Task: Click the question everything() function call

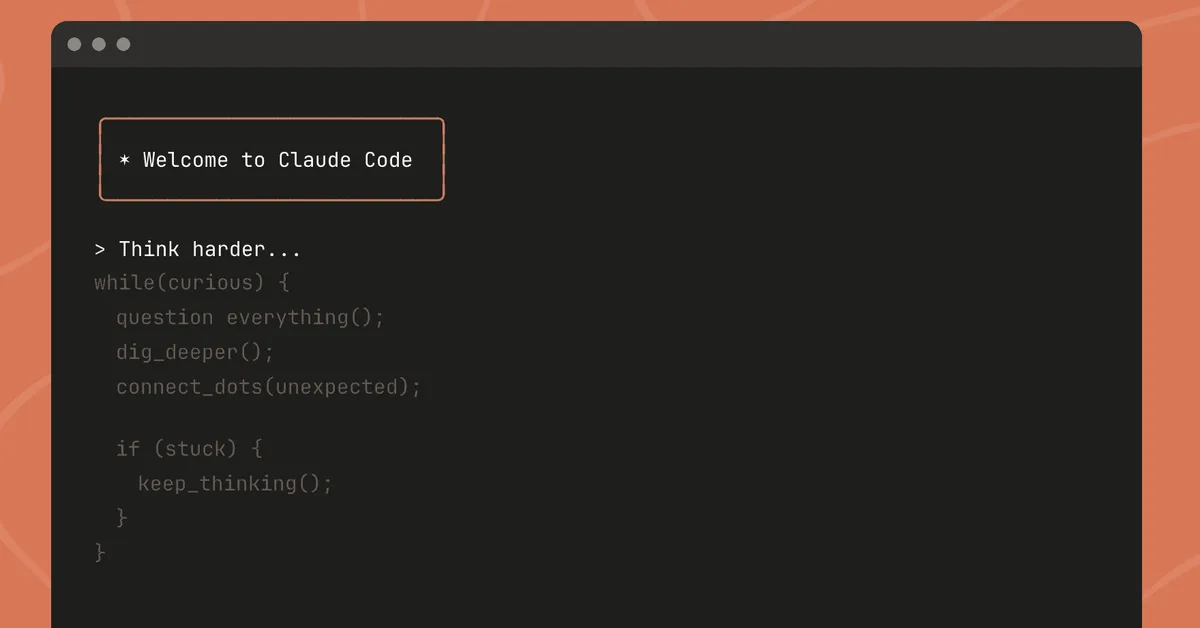Action: pyautogui.click(x=249, y=317)
